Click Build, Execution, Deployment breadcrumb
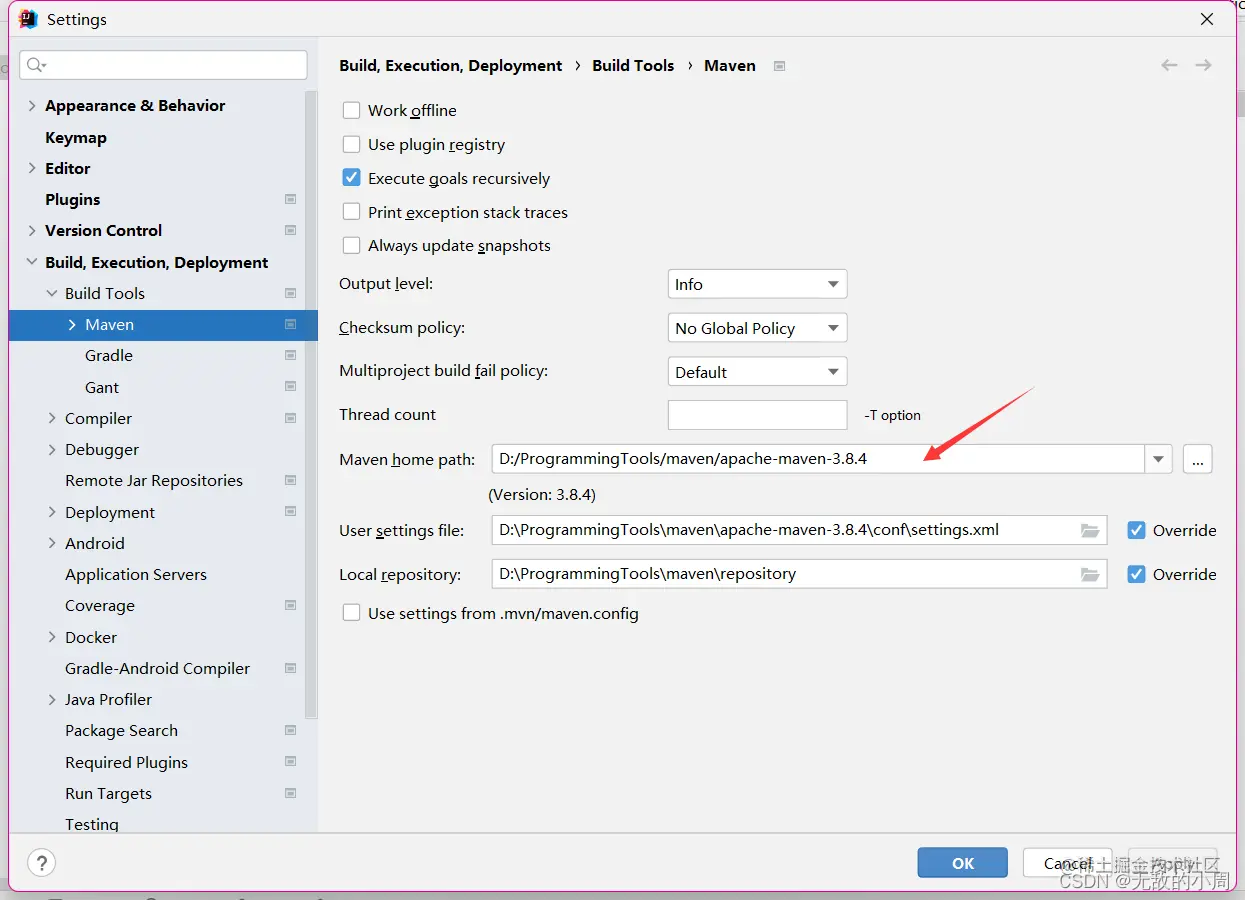Image resolution: width=1245 pixels, height=900 pixels. coord(451,65)
